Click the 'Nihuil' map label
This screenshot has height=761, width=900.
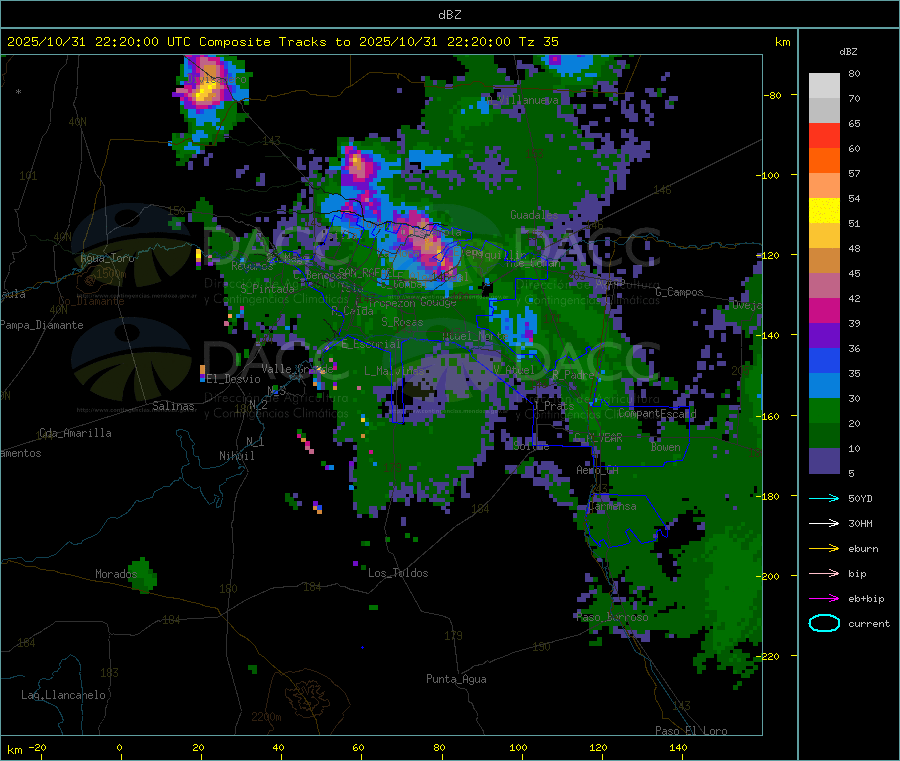point(236,456)
